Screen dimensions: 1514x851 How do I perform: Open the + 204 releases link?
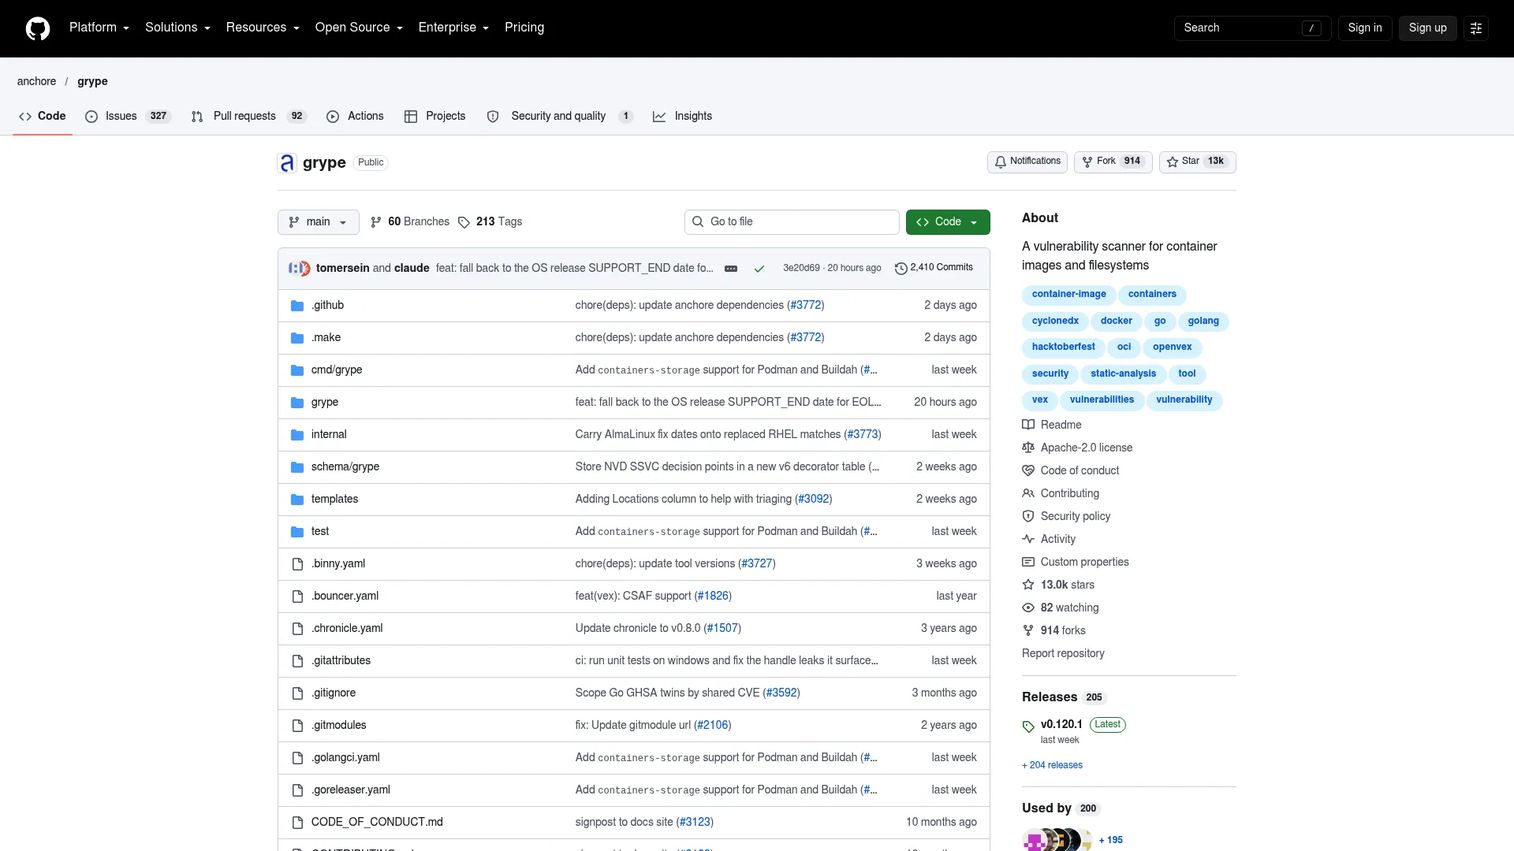pos(1052,766)
